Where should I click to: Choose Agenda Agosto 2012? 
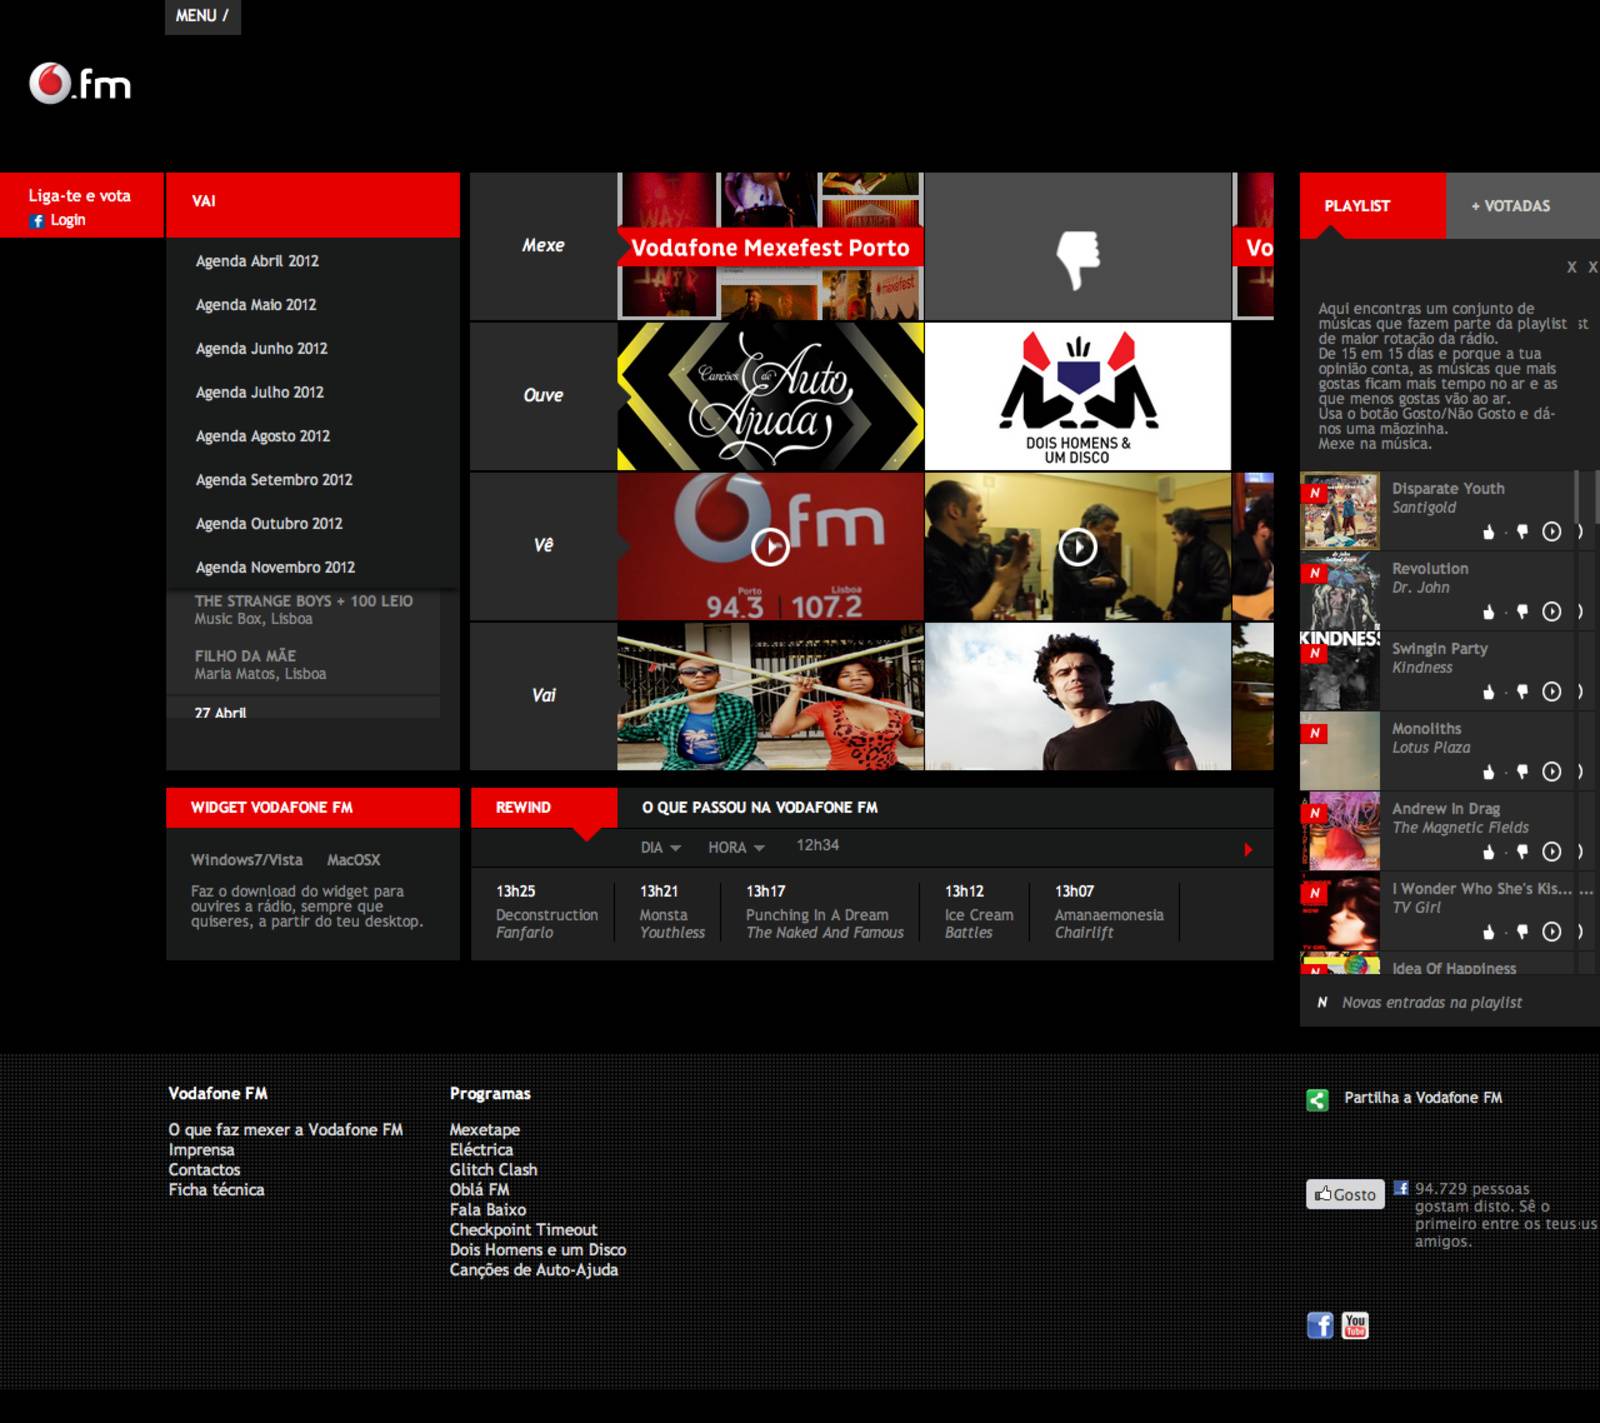click(x=263, y=437)
